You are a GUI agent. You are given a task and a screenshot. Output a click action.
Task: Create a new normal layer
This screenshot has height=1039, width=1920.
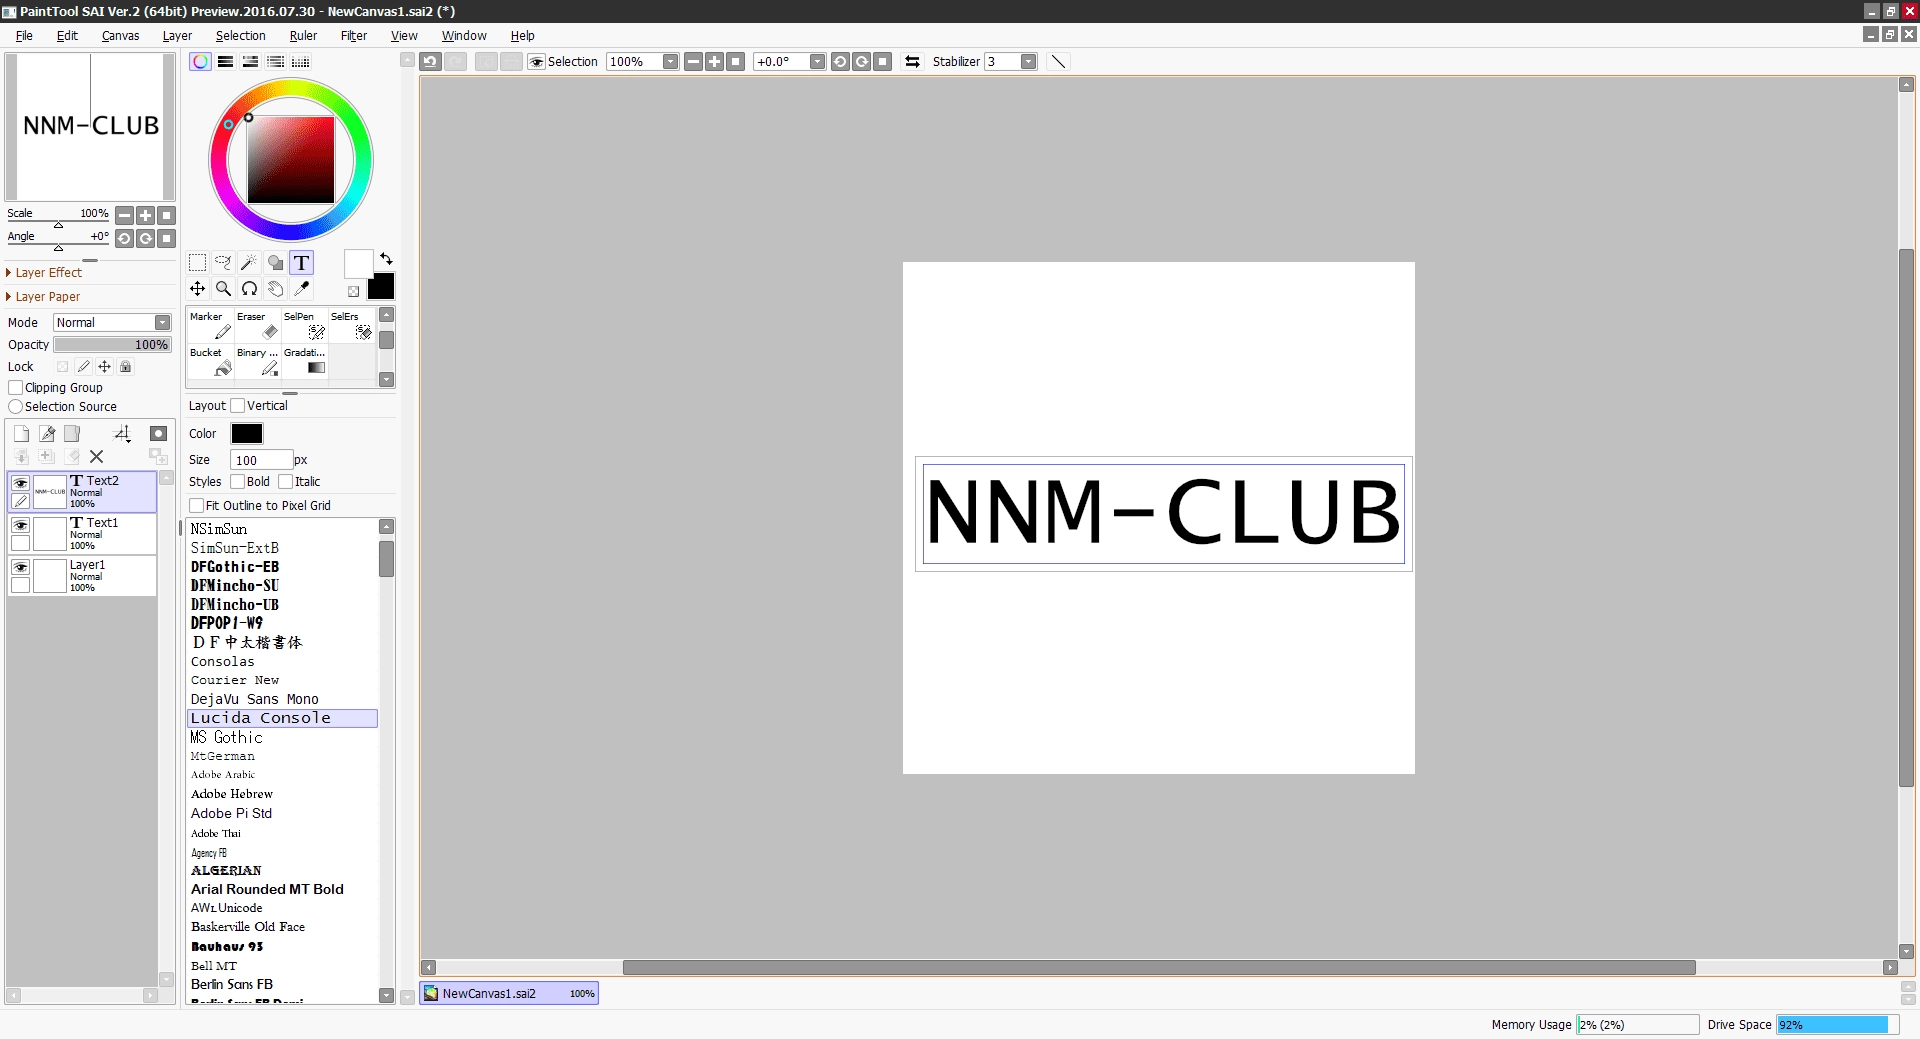coord(21,434)
